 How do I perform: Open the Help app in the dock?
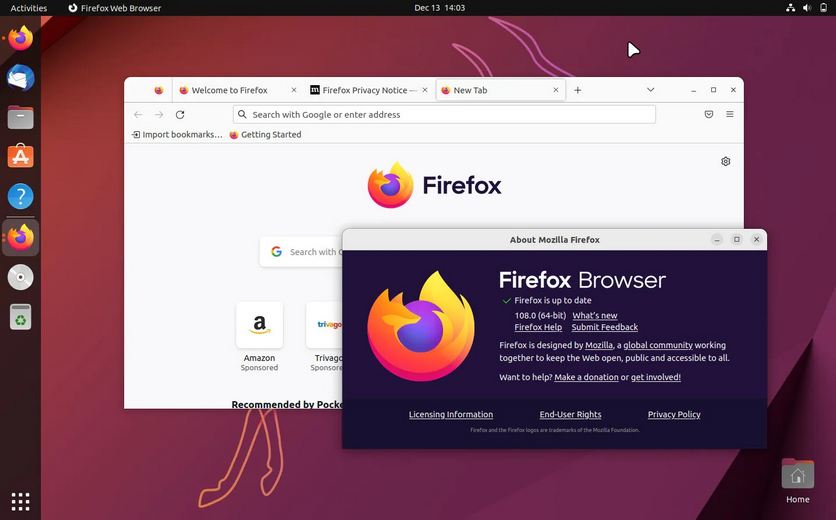point(20,196)
